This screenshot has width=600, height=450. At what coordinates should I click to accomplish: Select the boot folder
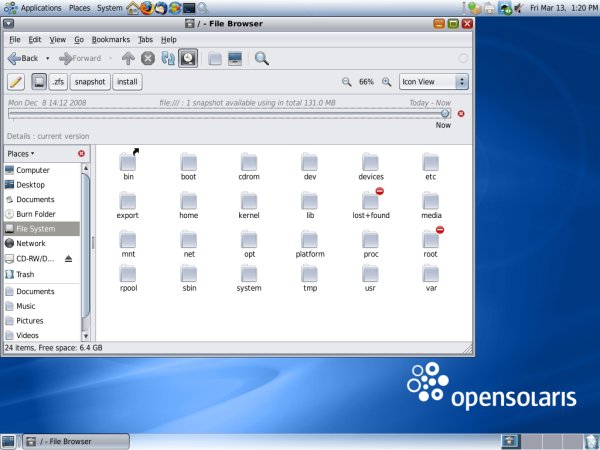pos(188,167)
